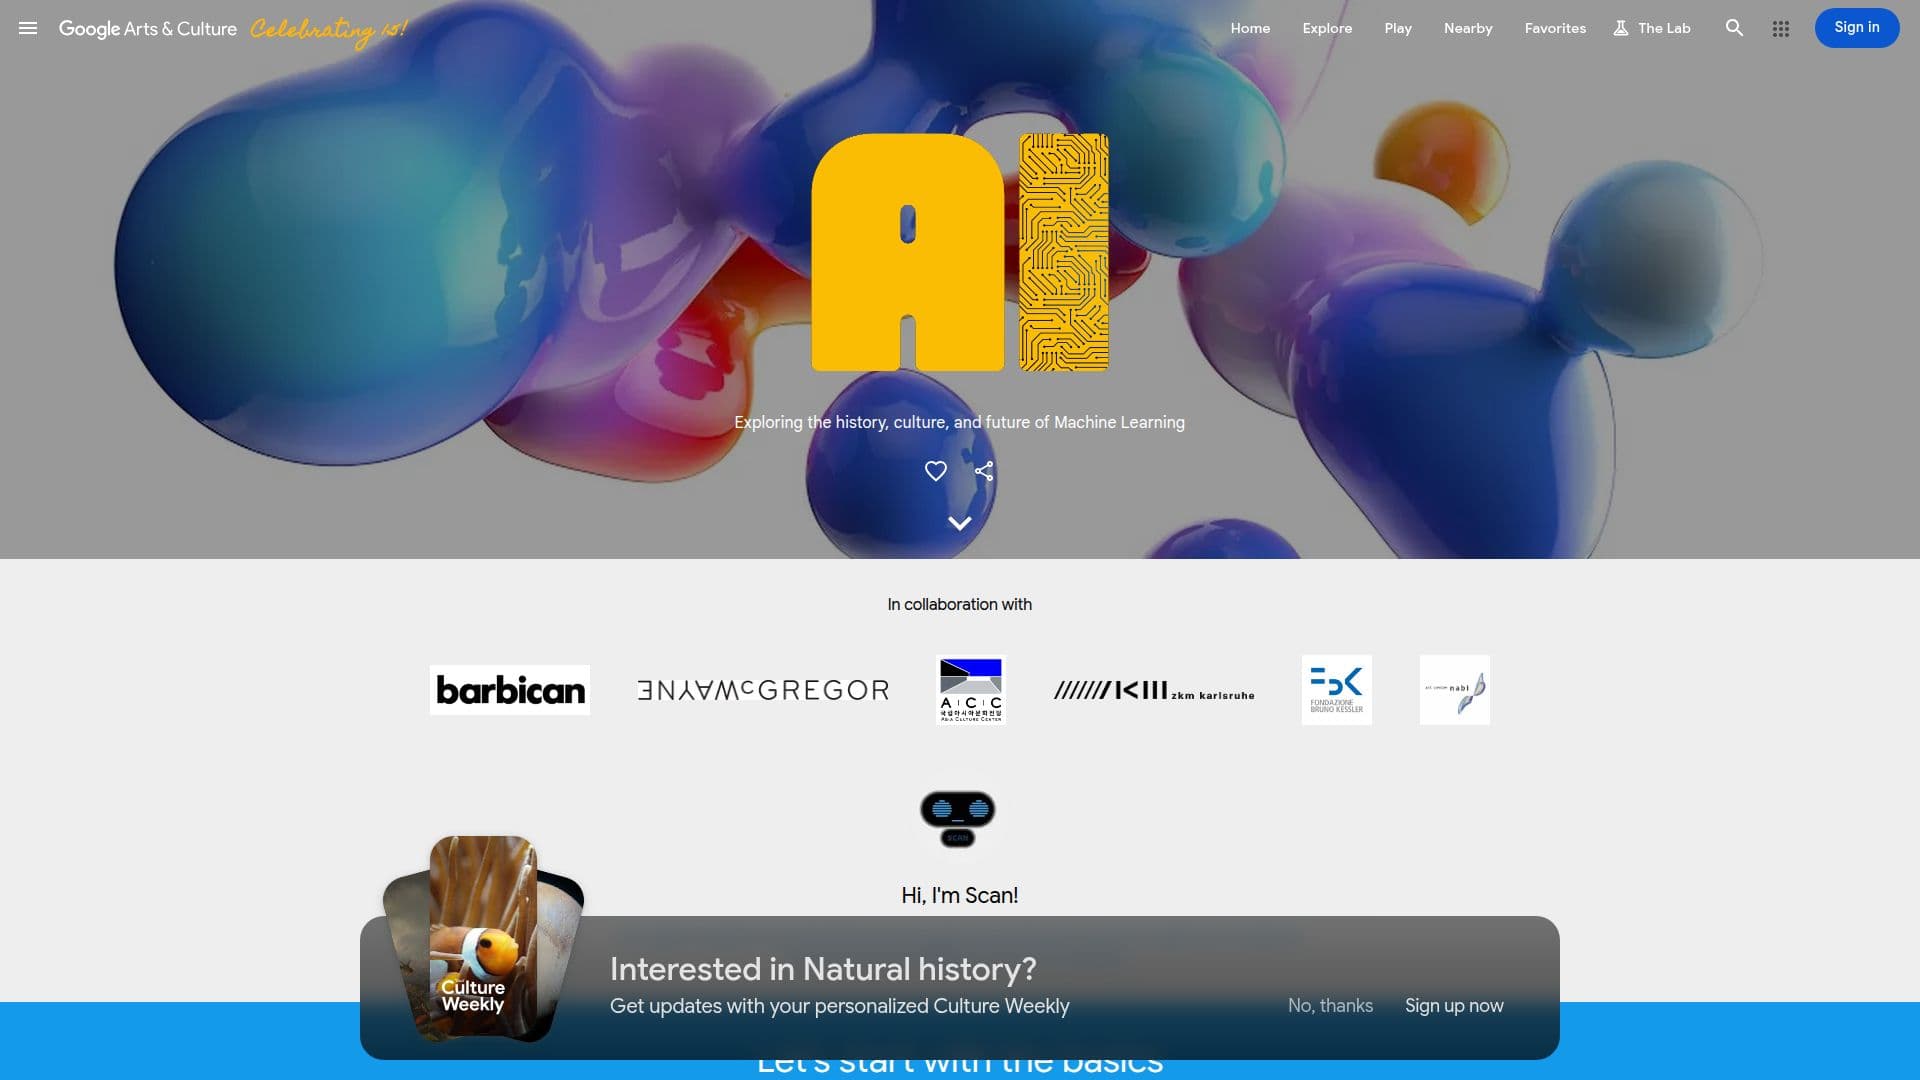Dismiss the newsletter with No, thanks

pyautogui.click(x=1330, y=1006)
